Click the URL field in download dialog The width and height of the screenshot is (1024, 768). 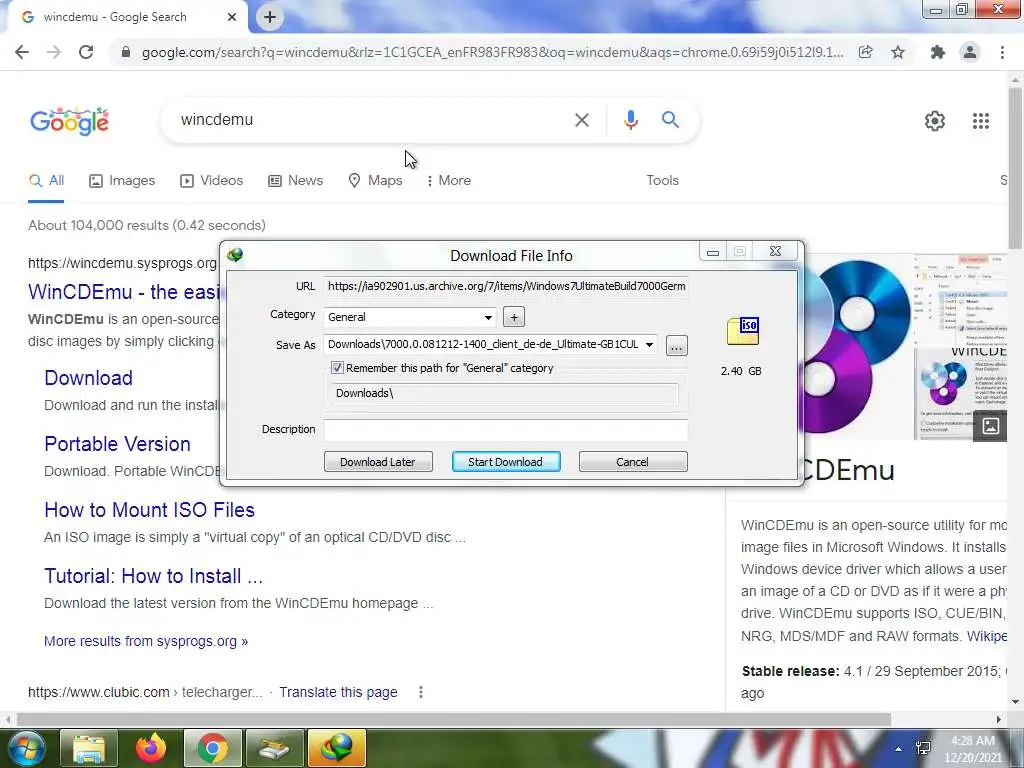tap(505, 286)
